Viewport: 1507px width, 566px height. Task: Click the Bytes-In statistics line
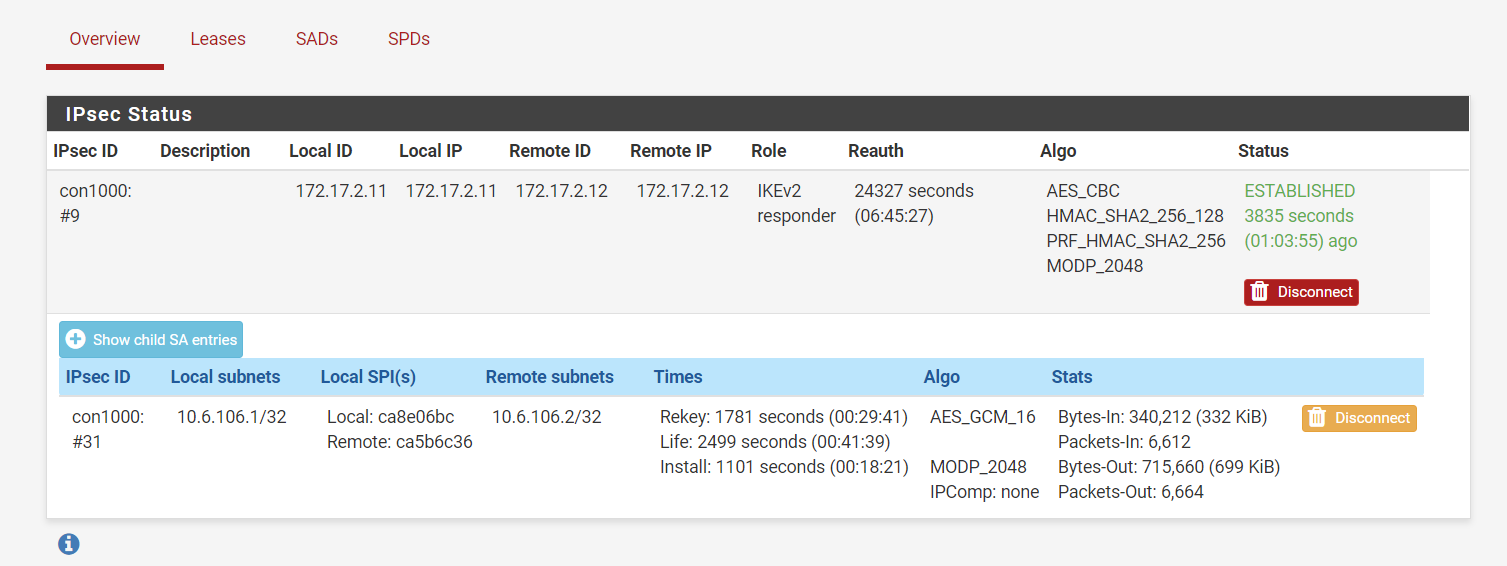coord(1162,417)
